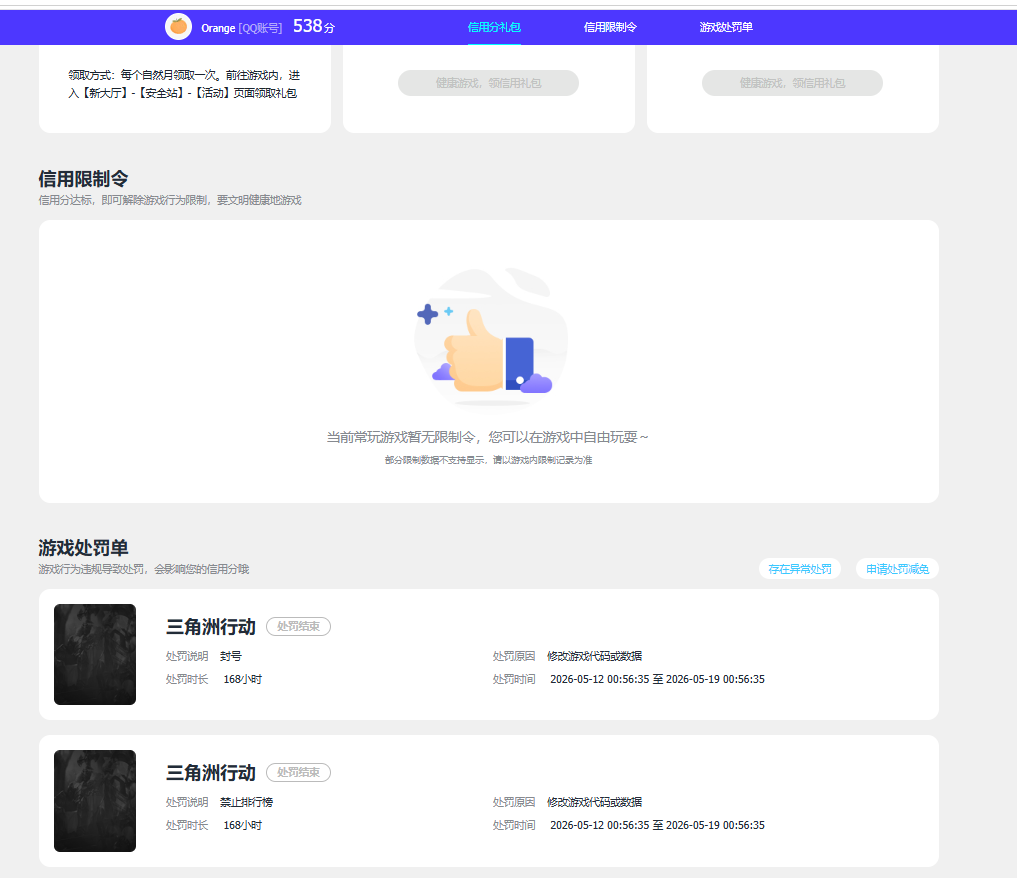The height and width of the screenshot is (878, 1017).
Task: Open the 禁止排行榜 penalty game thumbnail
Action: 95,801
